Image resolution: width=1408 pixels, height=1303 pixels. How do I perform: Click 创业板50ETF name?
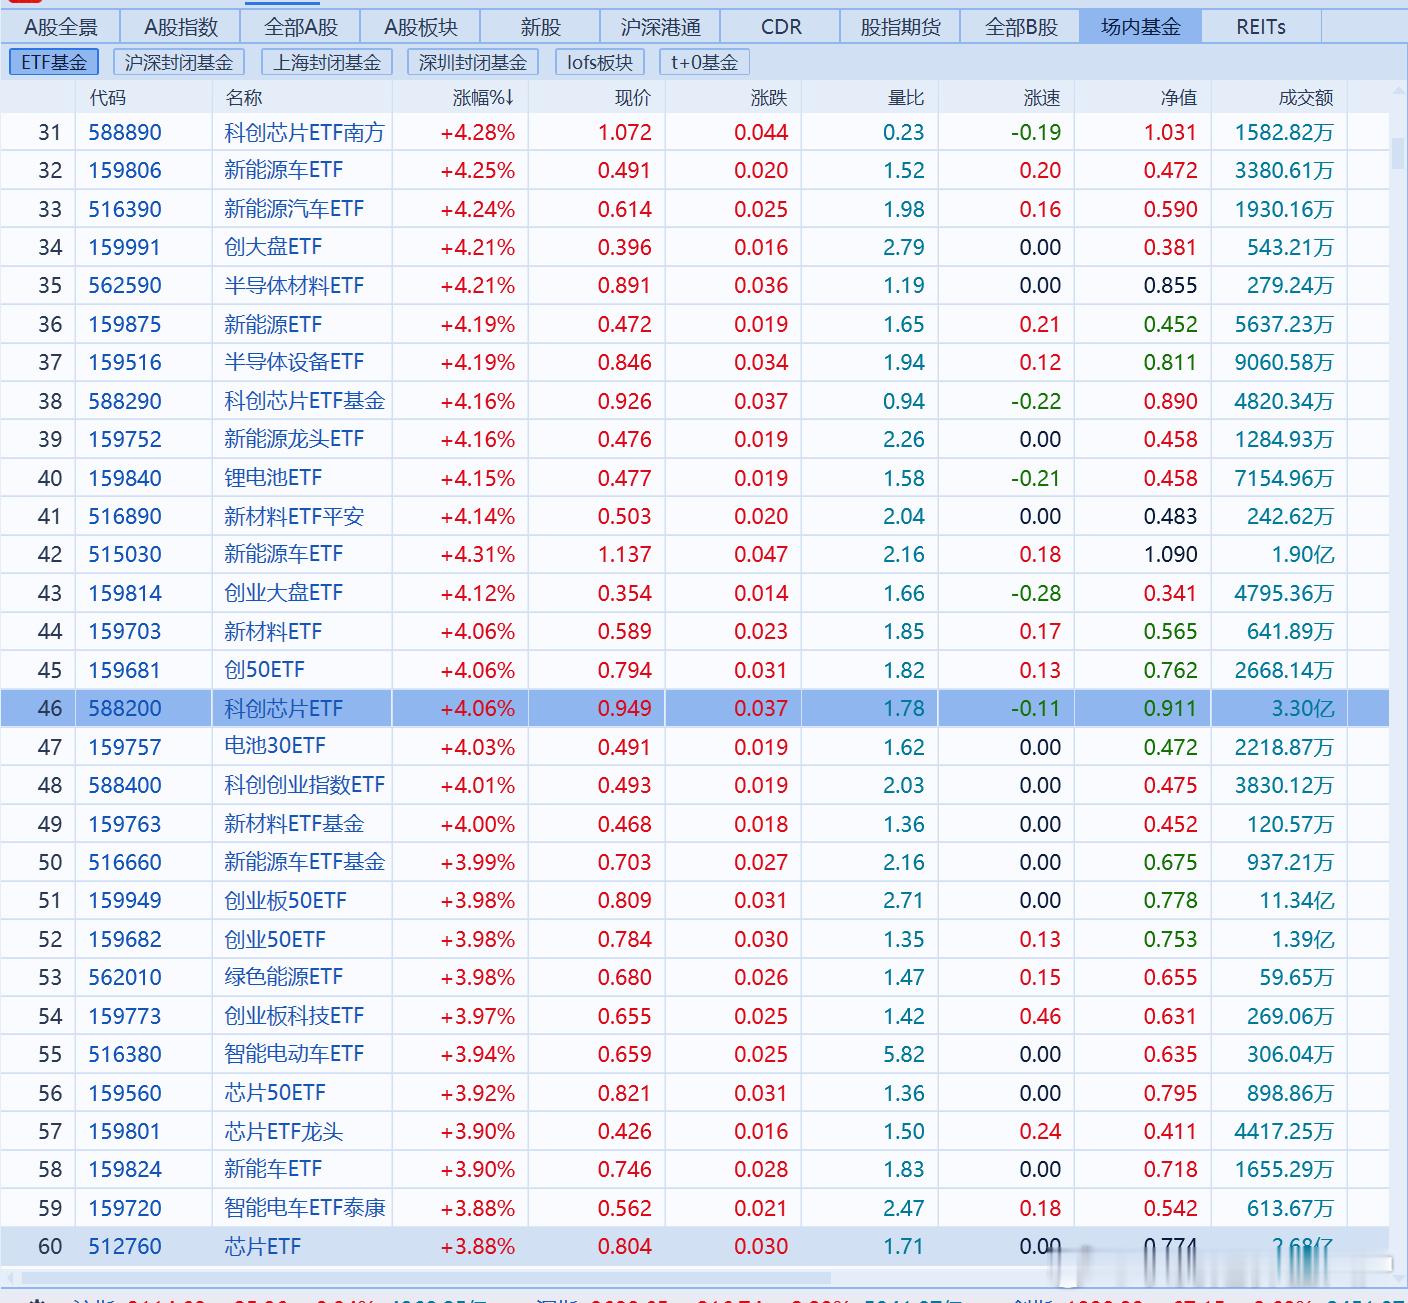click(285, 900)
